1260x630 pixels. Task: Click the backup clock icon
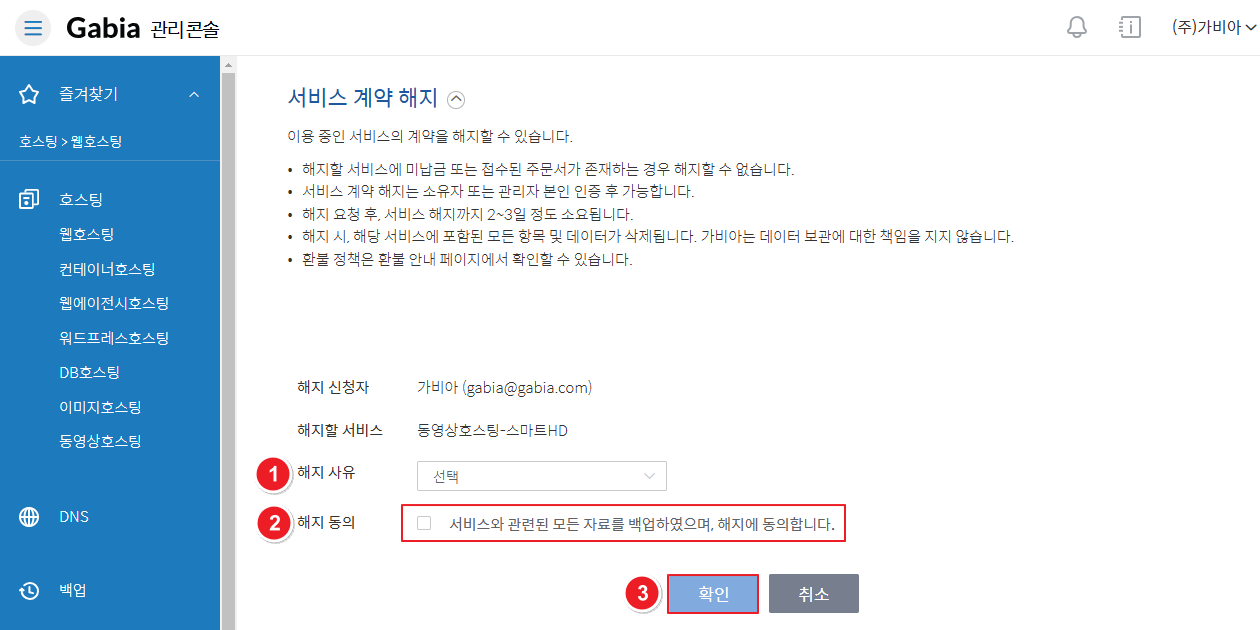click(x=29, y=590)
